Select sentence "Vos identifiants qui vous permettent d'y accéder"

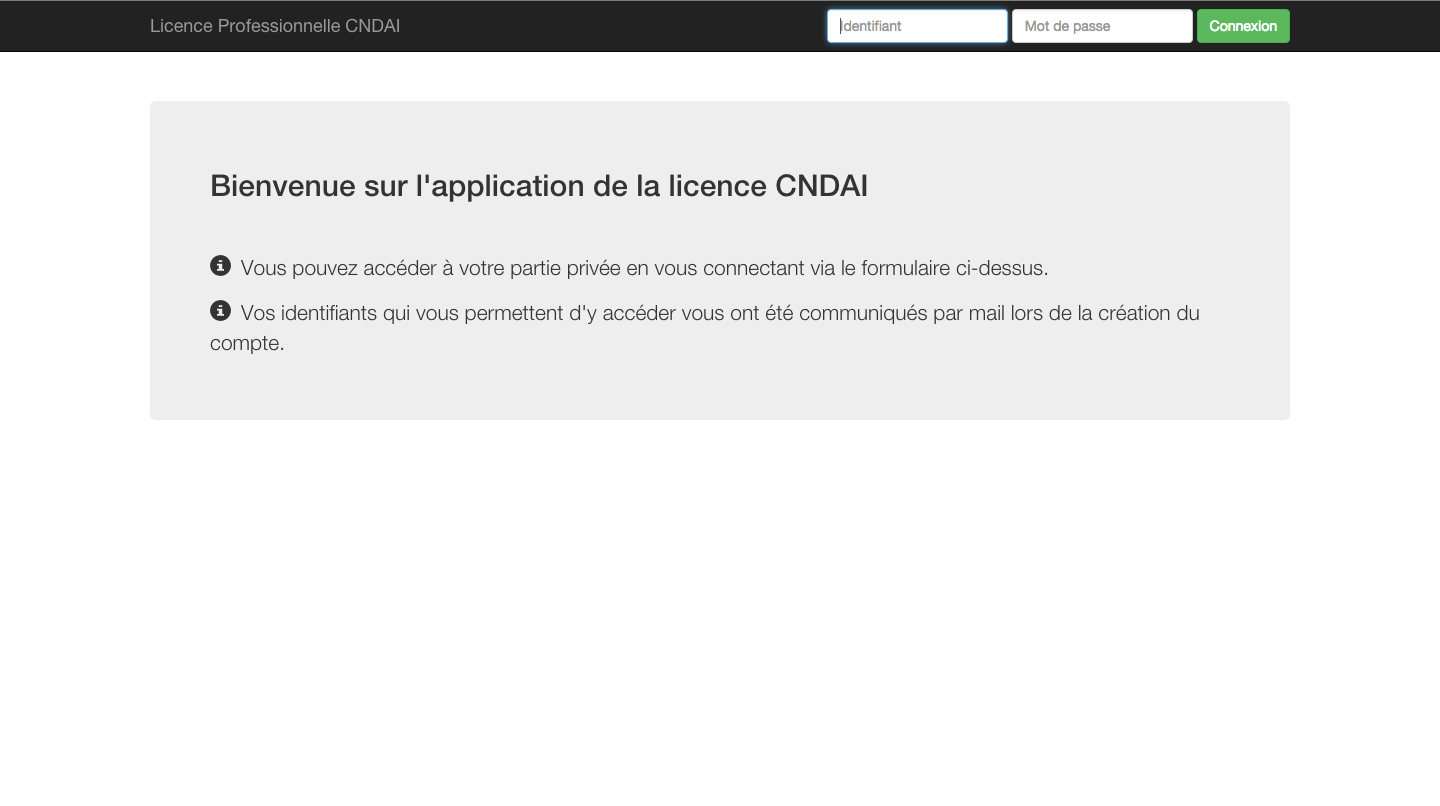[705, 328]
